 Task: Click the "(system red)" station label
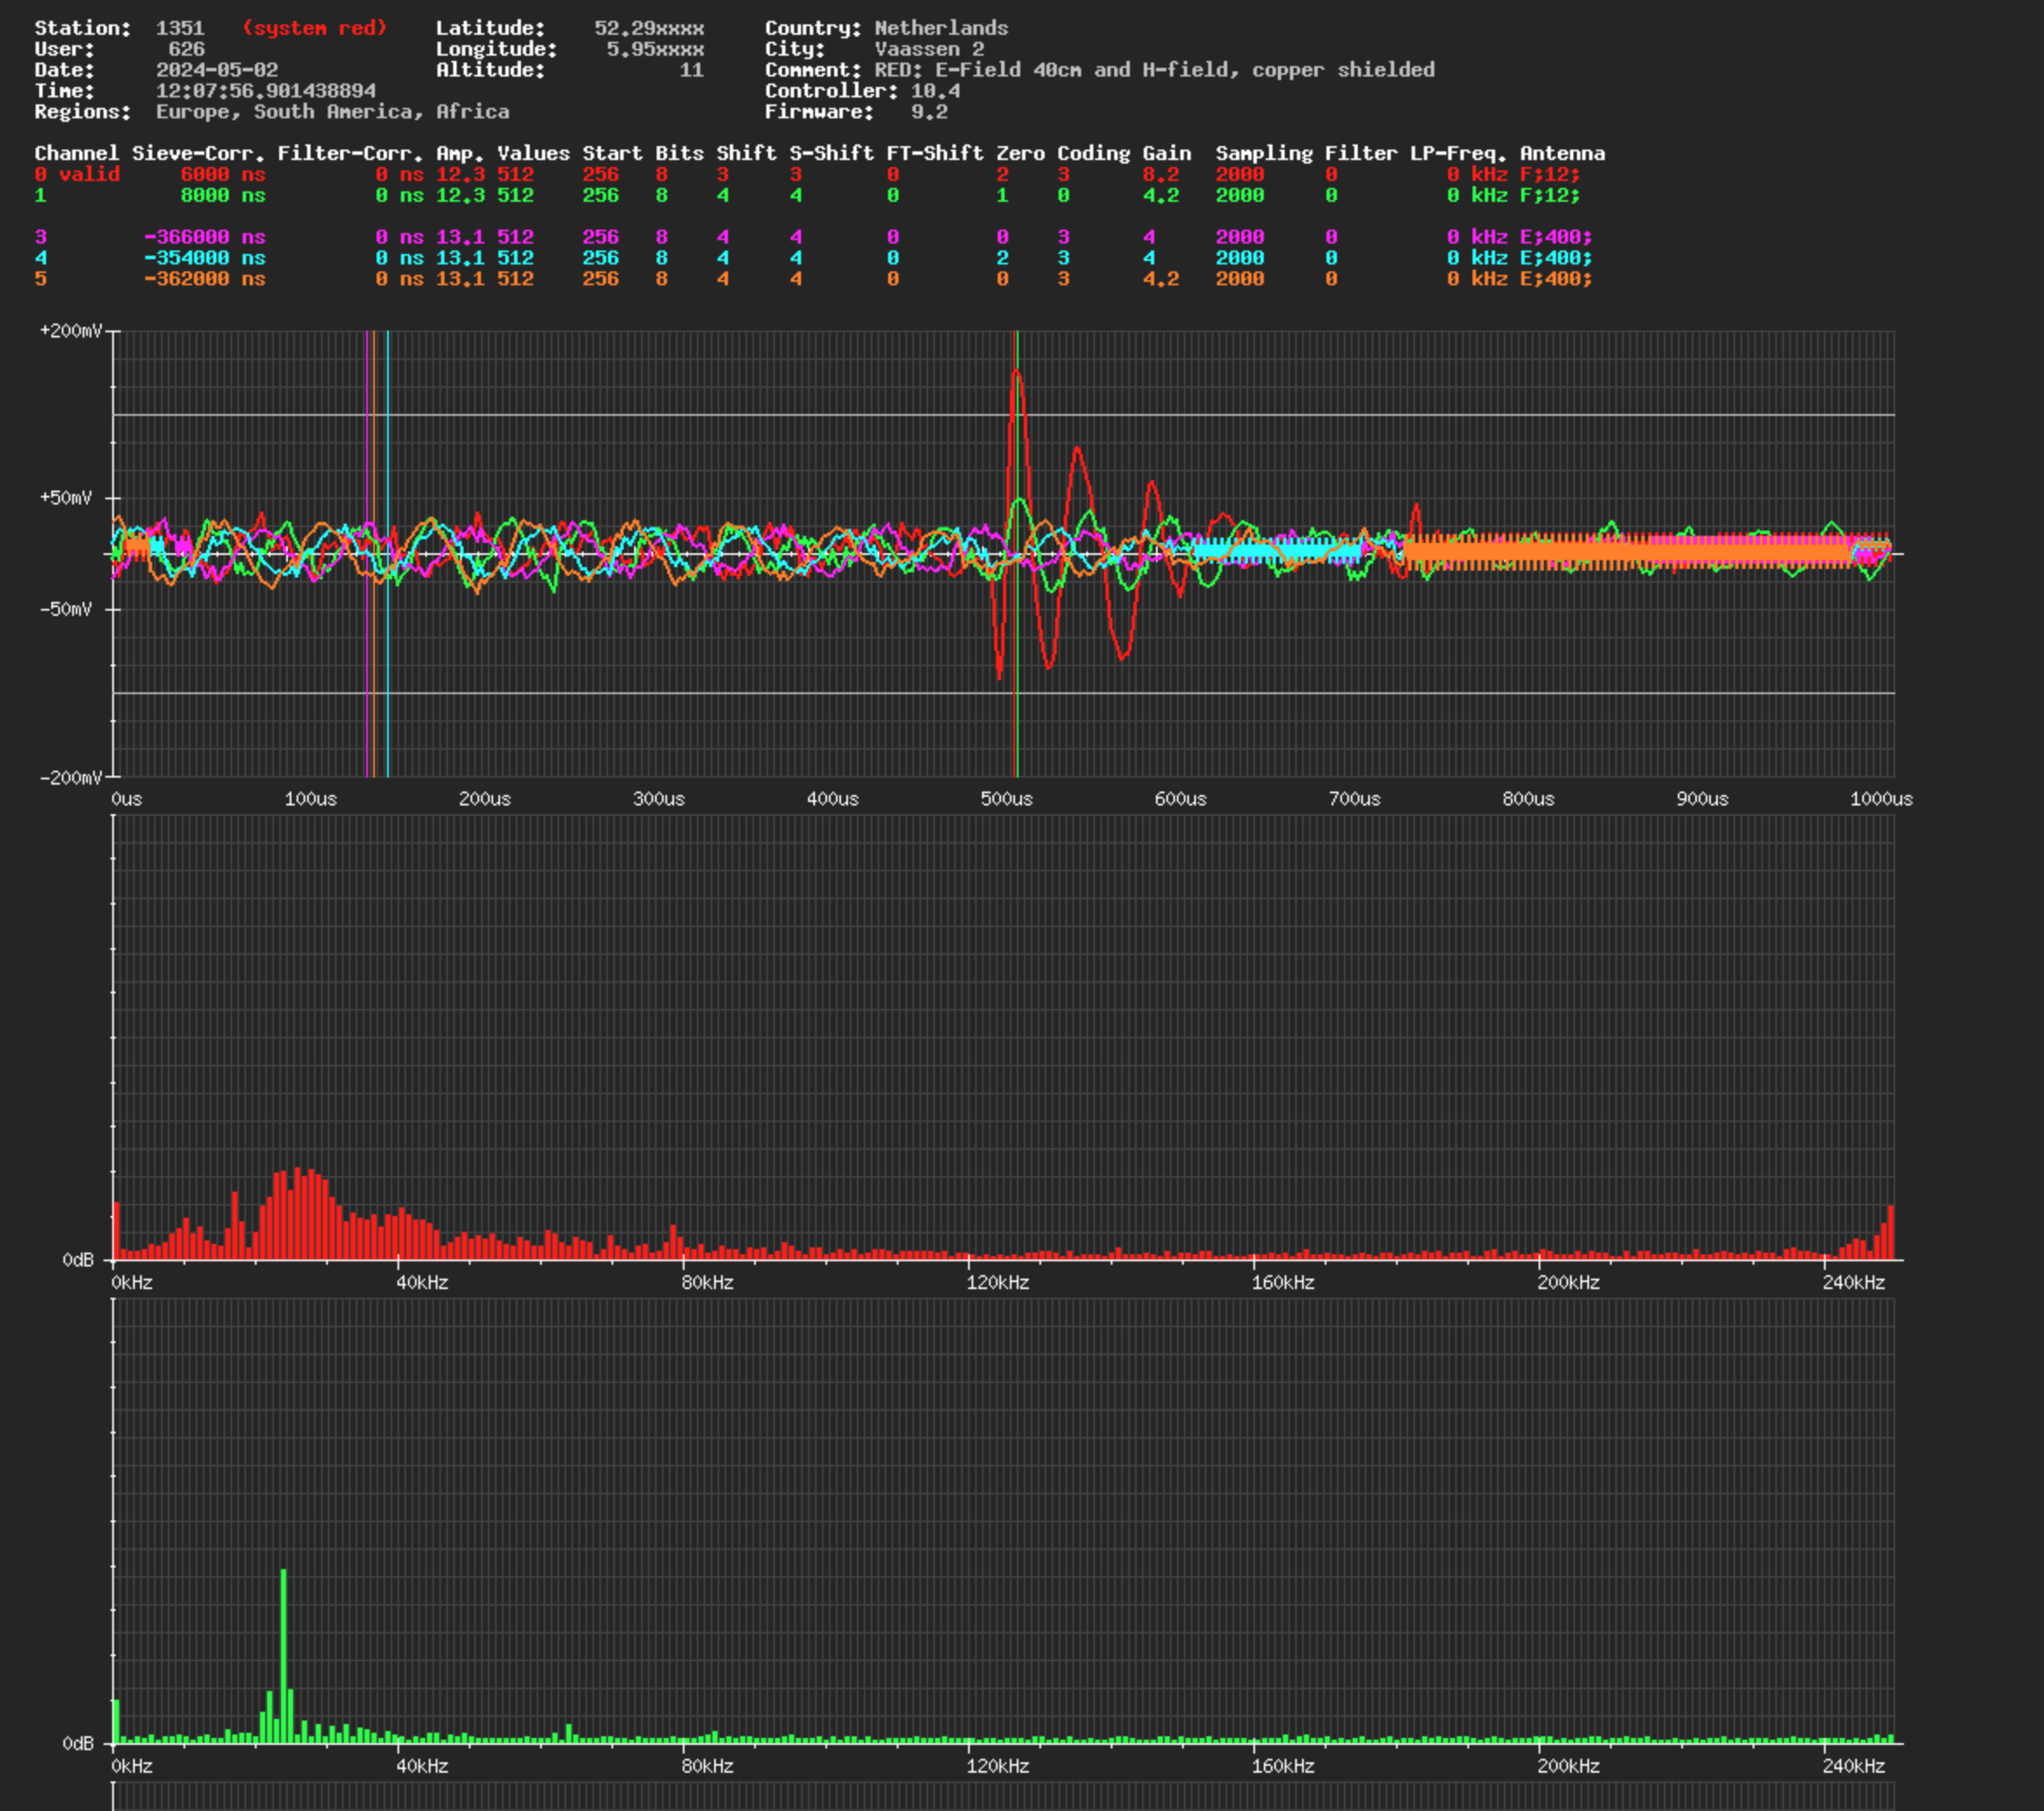[x=314, y=28]
